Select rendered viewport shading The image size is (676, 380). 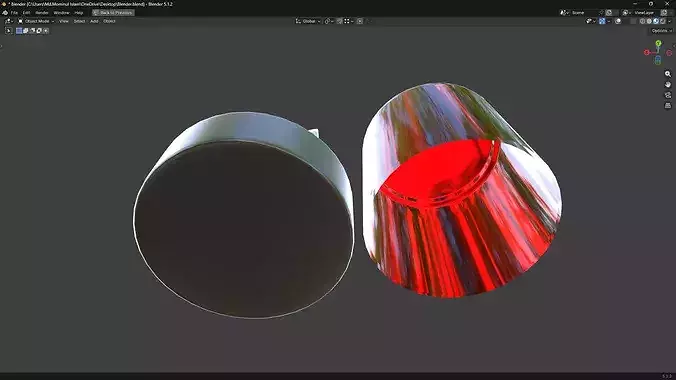pyautogui.click(x=663, y=21)
